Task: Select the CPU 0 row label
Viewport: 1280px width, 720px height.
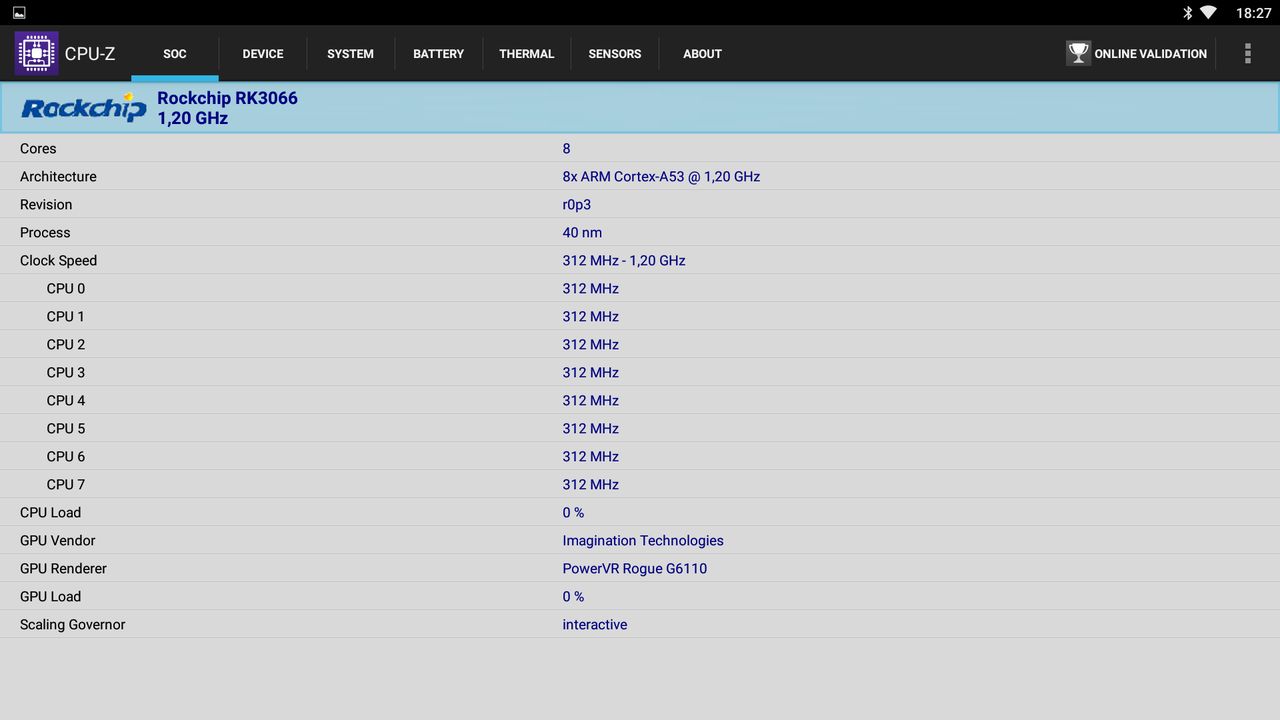Action: 66,288
